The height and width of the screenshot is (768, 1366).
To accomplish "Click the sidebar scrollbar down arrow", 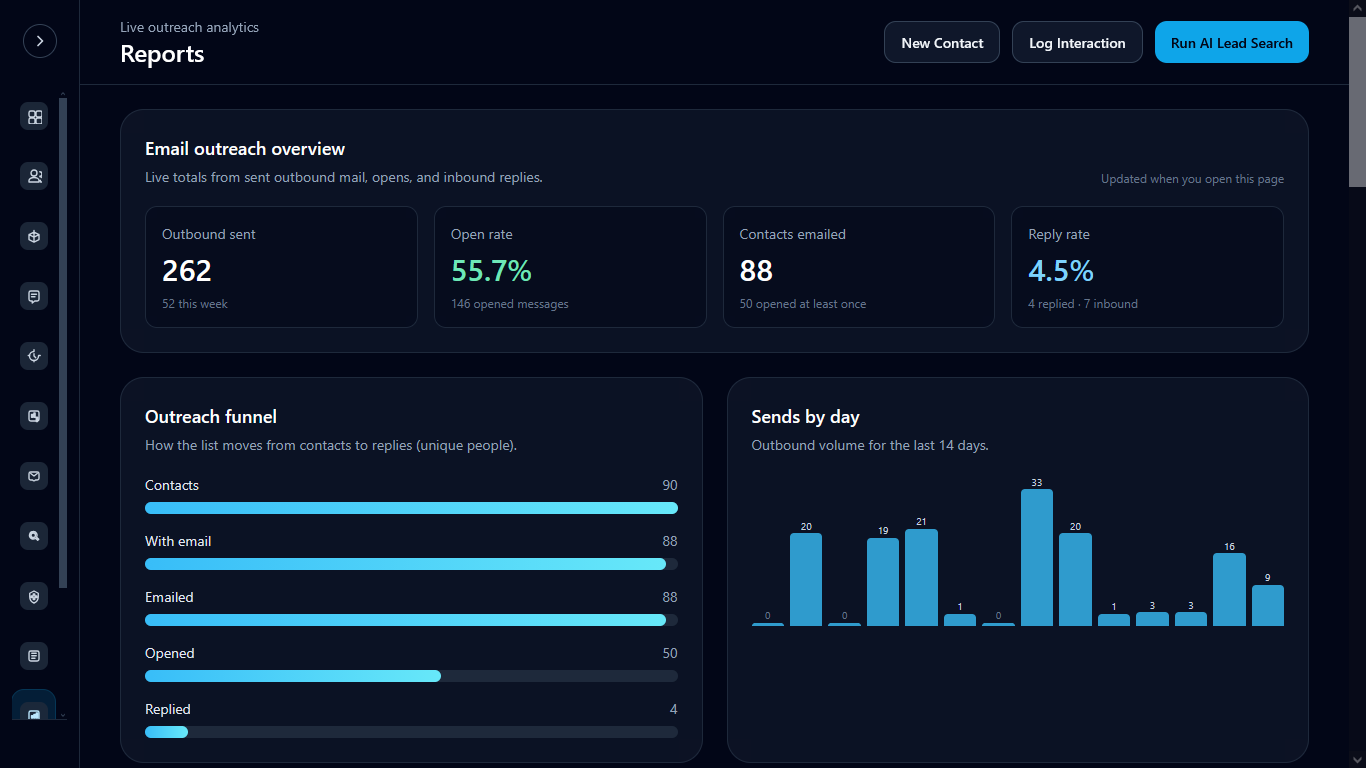I will coord(63,715).
